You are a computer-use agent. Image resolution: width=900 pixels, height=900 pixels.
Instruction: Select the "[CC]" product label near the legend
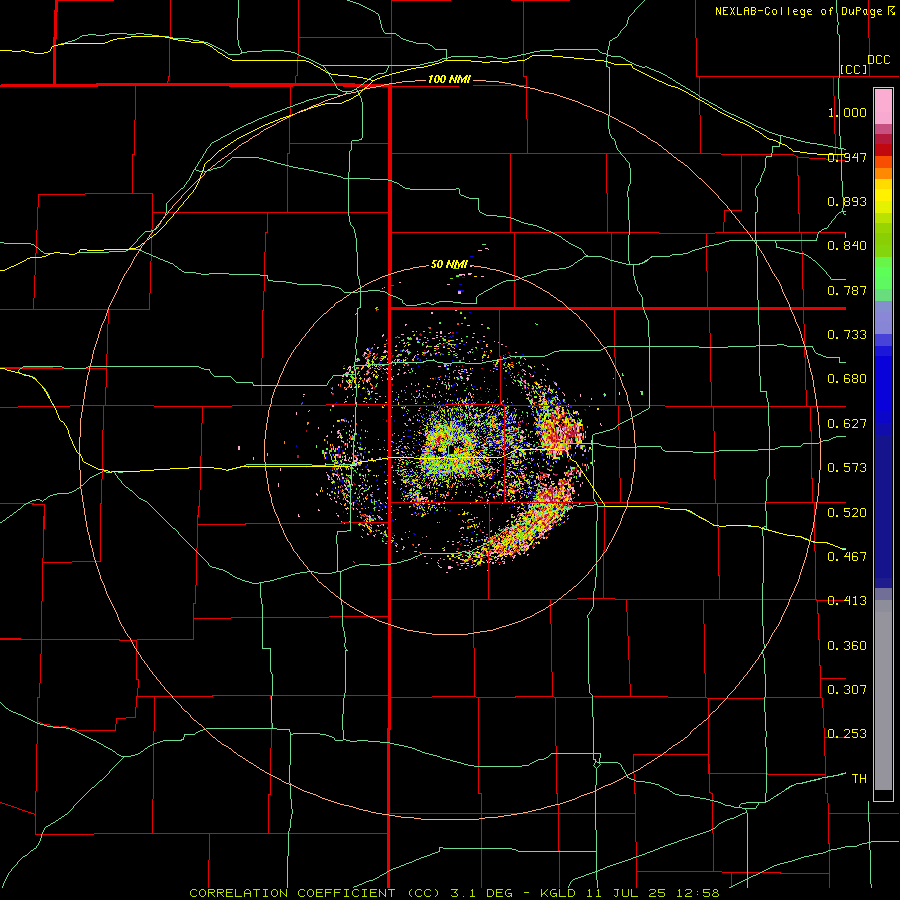(x=854, y=69)
